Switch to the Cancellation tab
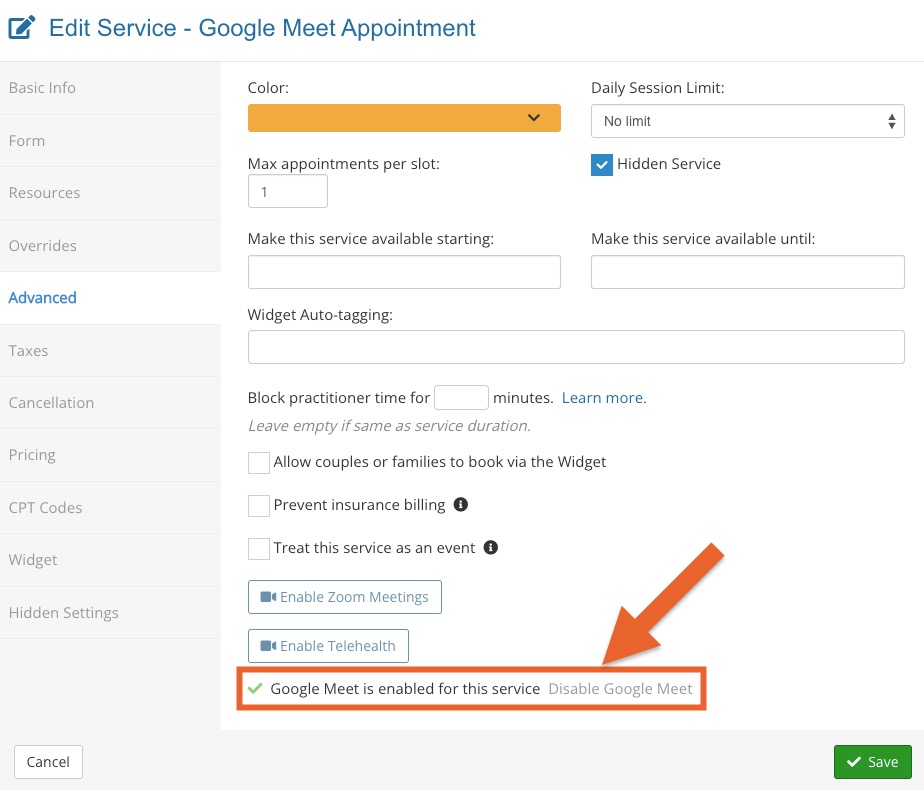 coord(110,403)
